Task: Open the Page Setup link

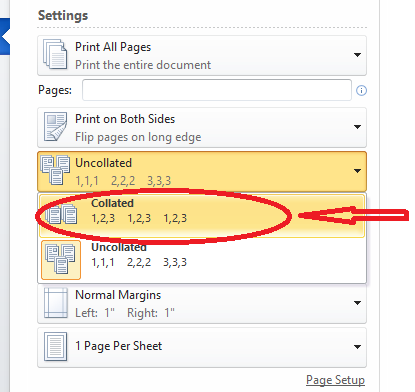Action: click(x=335, y=380)
